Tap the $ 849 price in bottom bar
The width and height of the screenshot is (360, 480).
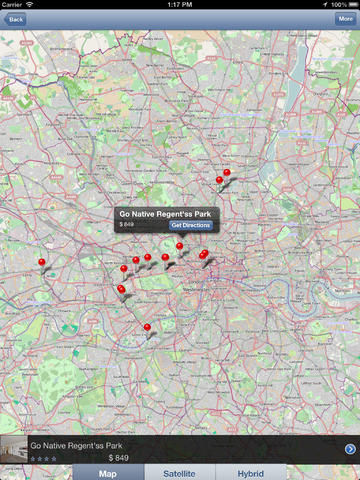119,458
